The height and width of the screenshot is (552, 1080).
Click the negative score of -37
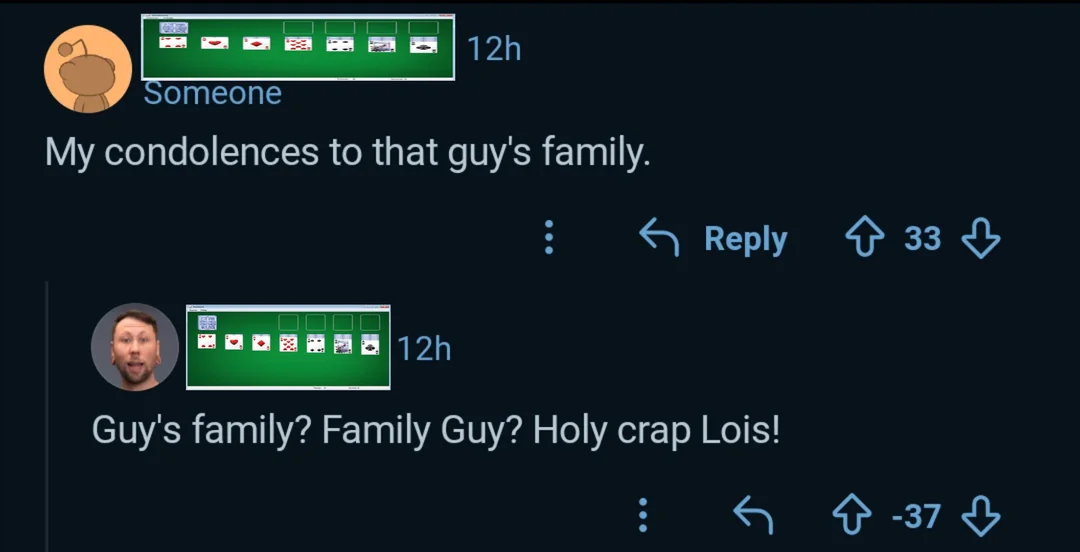coord(915,515)
